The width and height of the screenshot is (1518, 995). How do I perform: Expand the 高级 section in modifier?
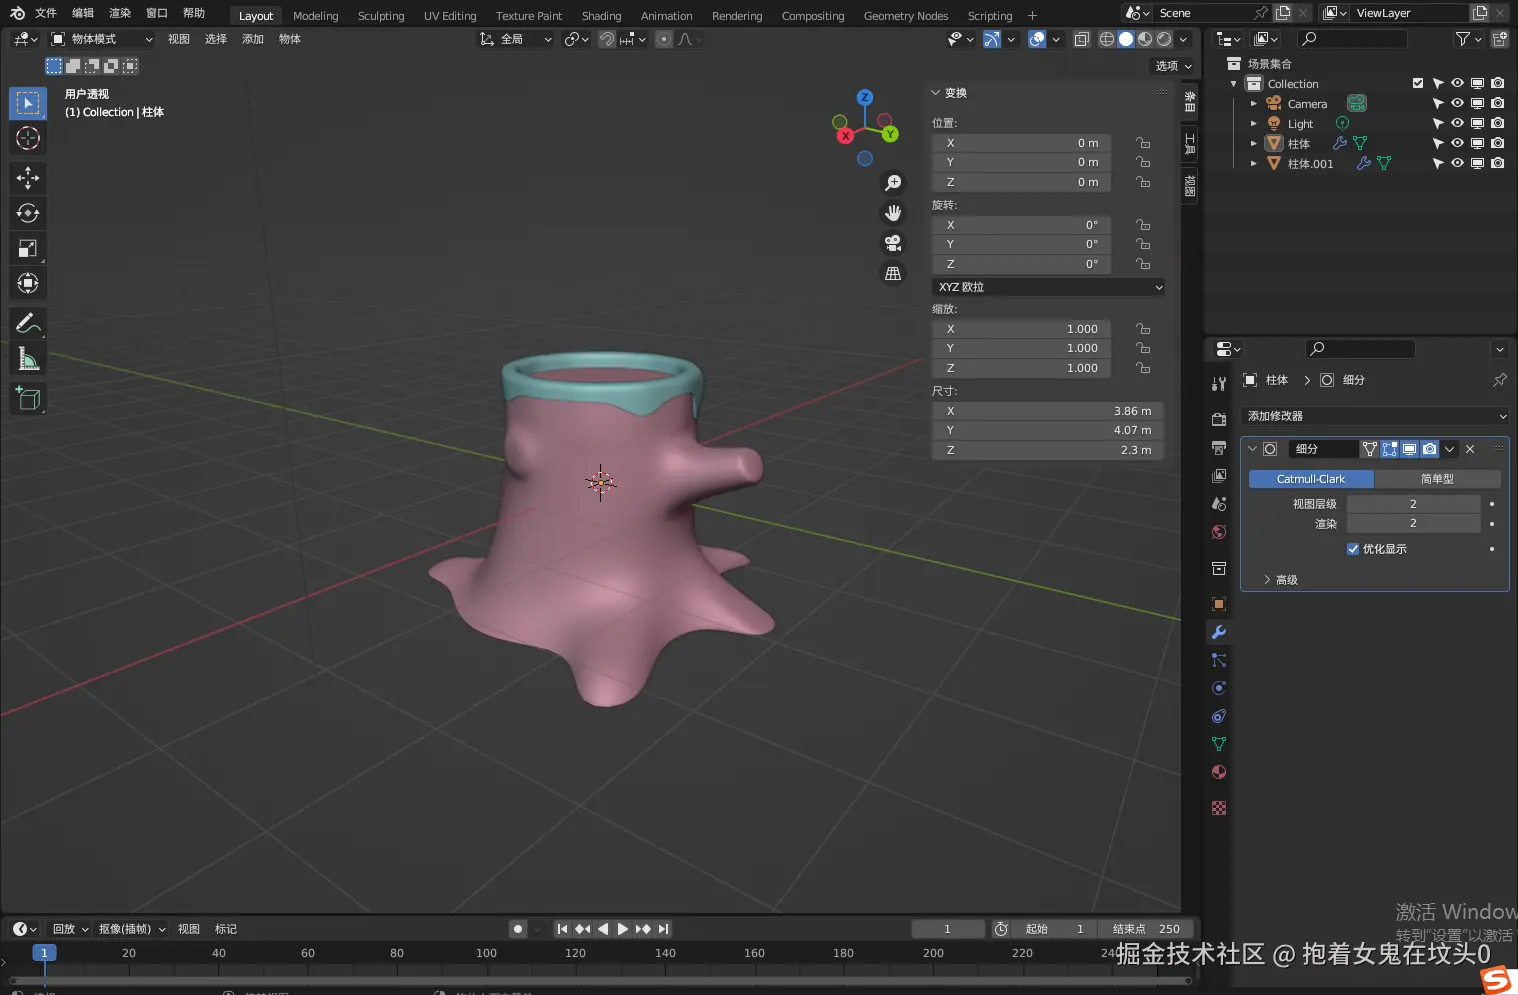click(x=1280, y=580)
